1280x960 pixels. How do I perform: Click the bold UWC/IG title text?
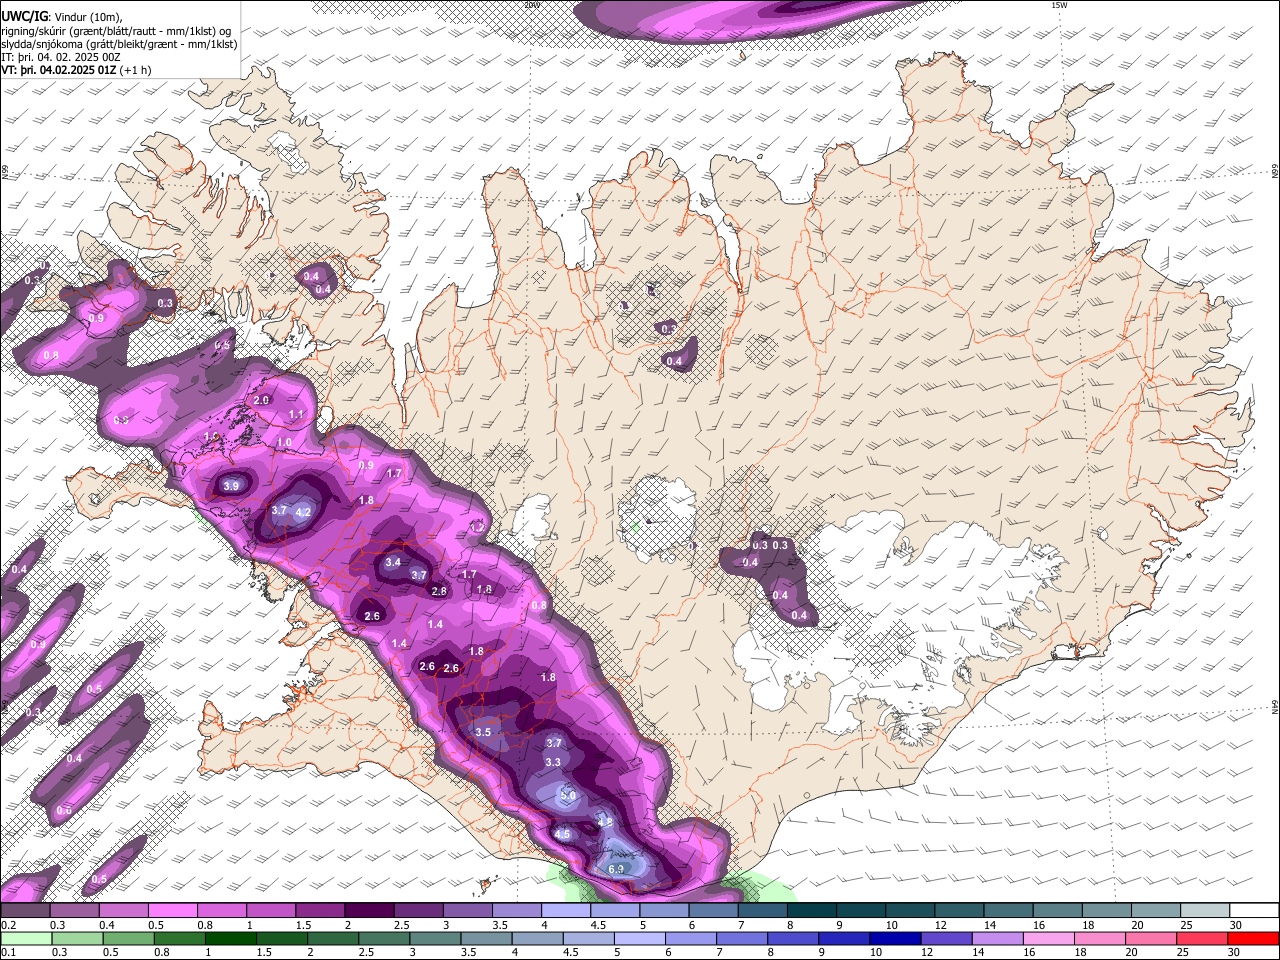(x=23, y=17)
